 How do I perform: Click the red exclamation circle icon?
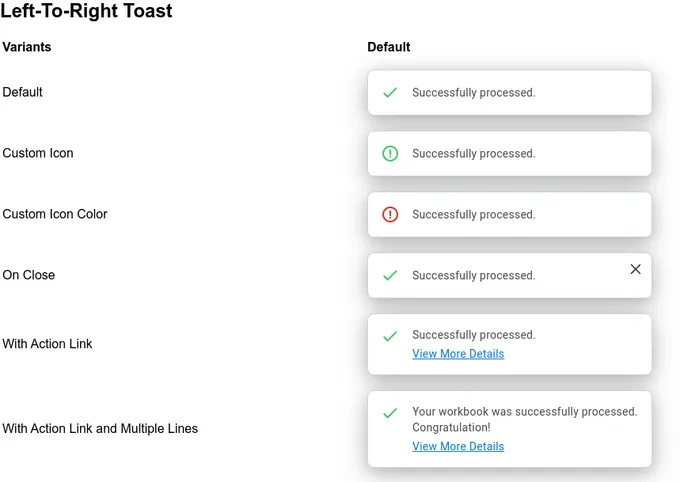390,214
